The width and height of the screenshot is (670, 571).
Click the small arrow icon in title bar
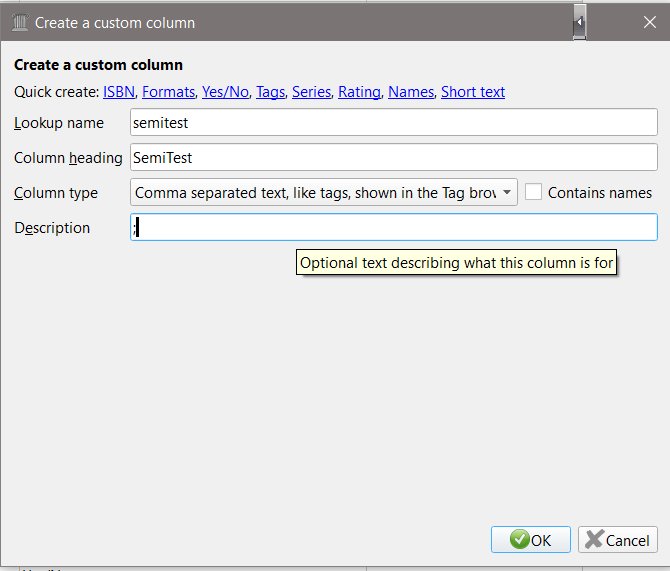579,21
